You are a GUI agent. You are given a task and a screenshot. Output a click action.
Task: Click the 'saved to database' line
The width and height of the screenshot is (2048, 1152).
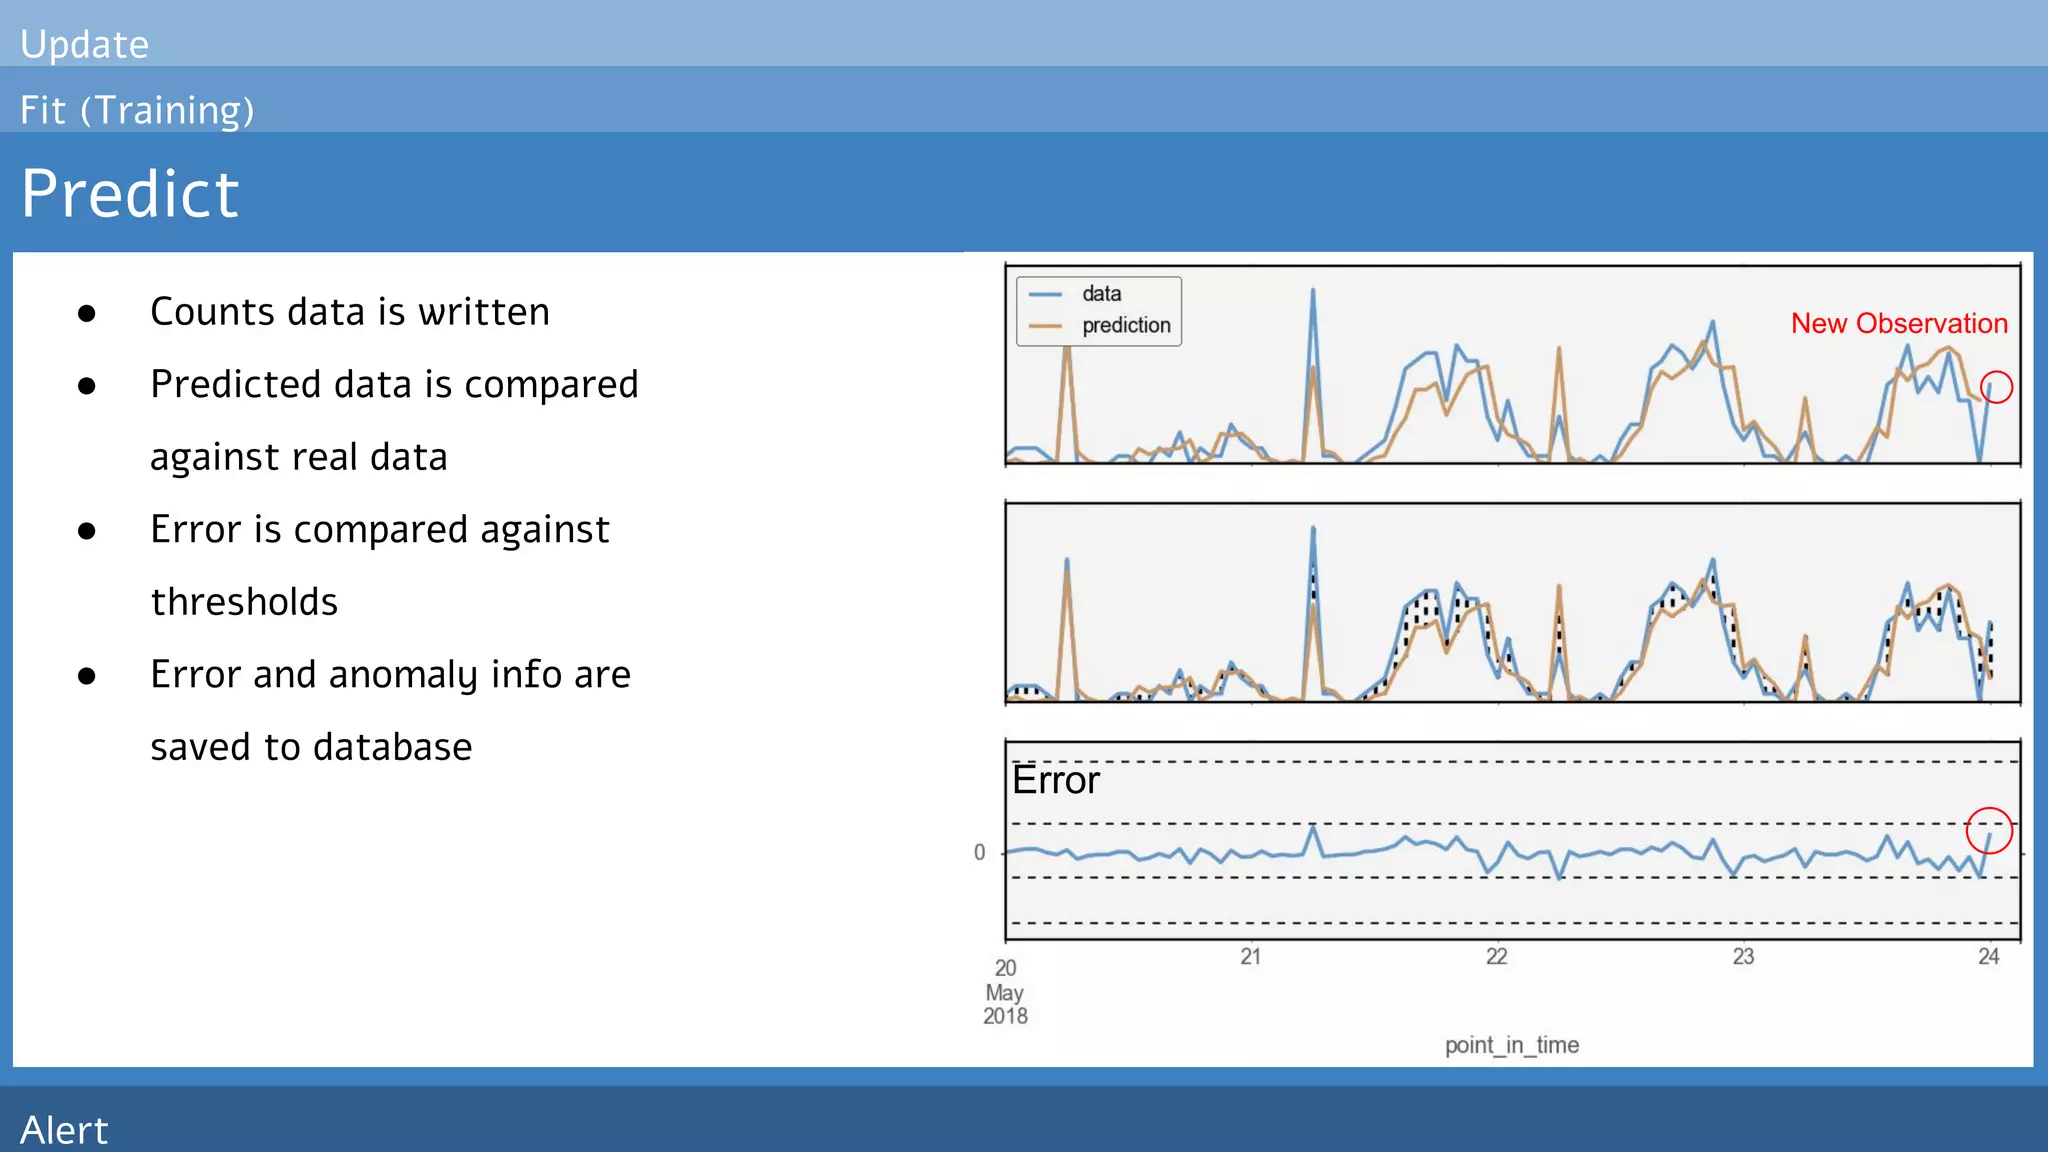(311, 747)
